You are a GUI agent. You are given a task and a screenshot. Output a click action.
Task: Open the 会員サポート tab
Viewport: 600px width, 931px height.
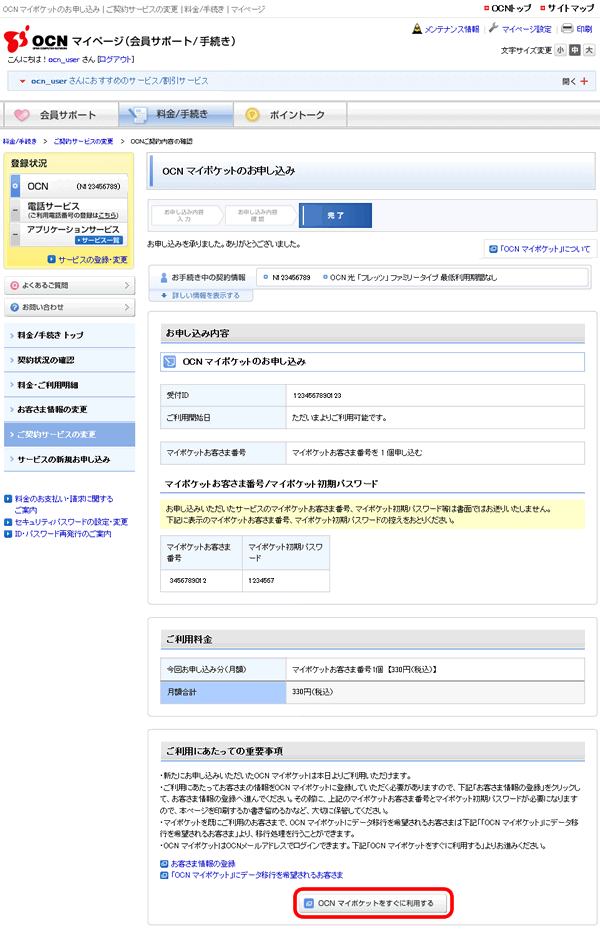60,115
